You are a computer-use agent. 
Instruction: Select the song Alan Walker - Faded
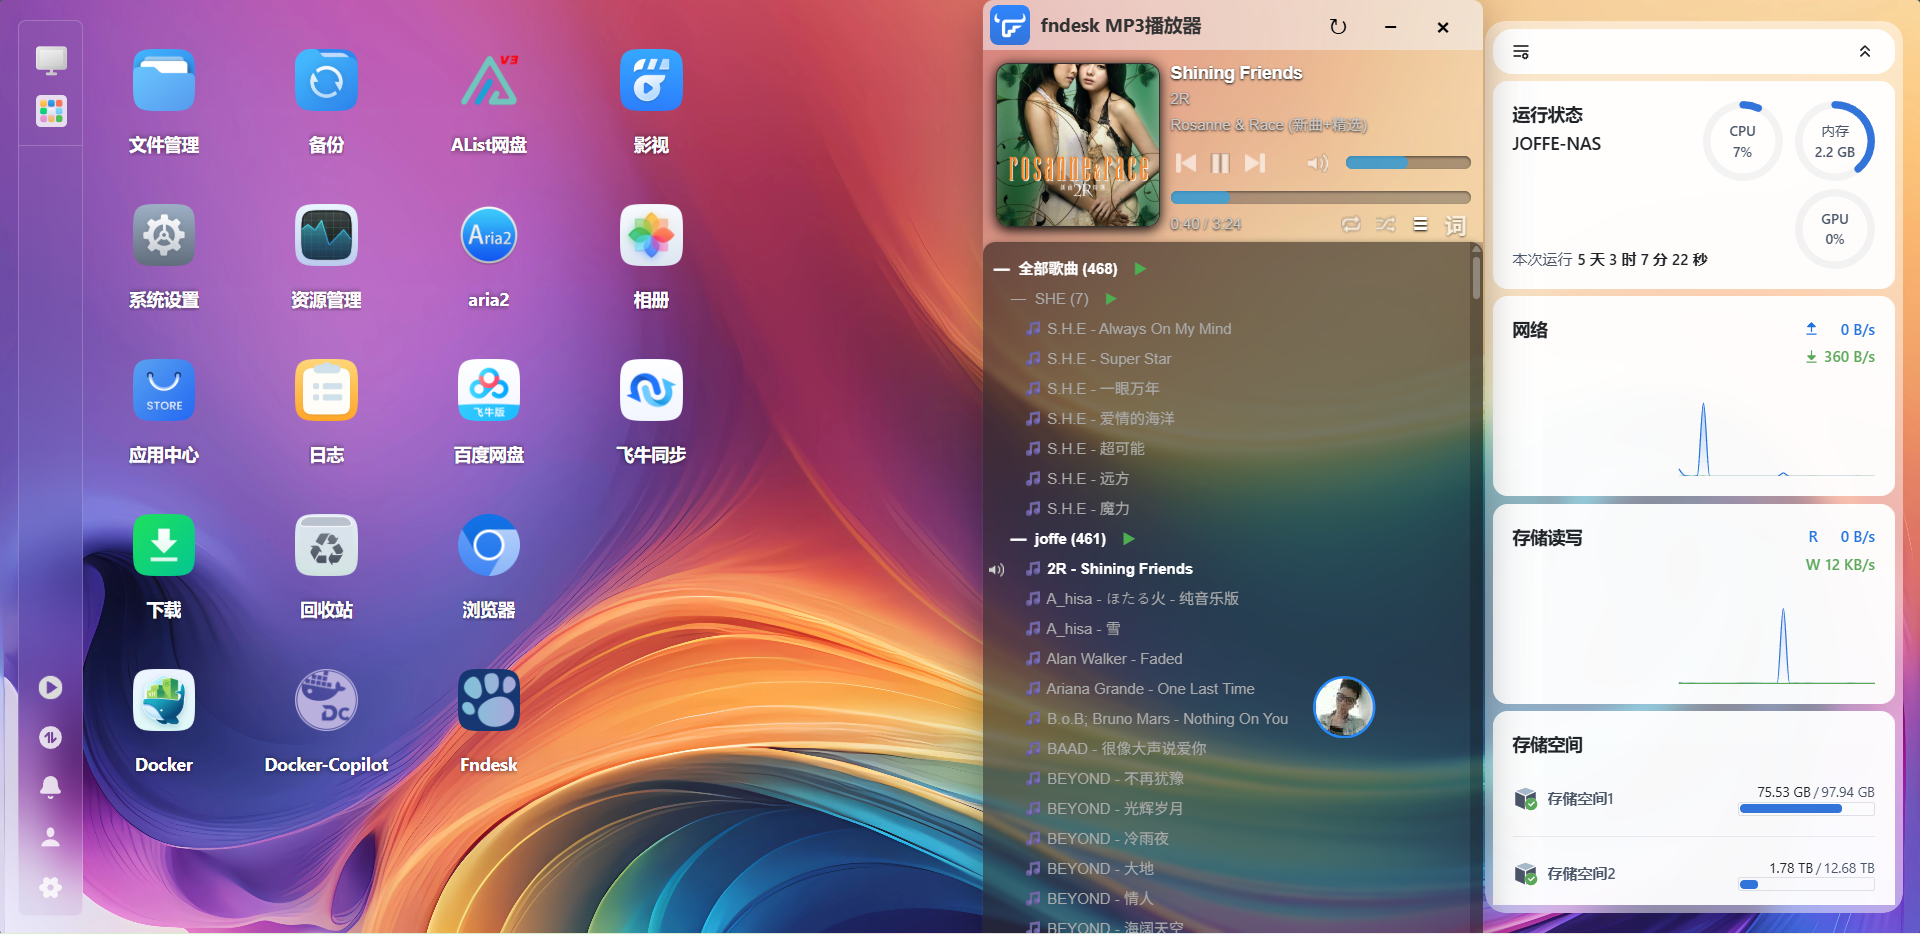1114,658
